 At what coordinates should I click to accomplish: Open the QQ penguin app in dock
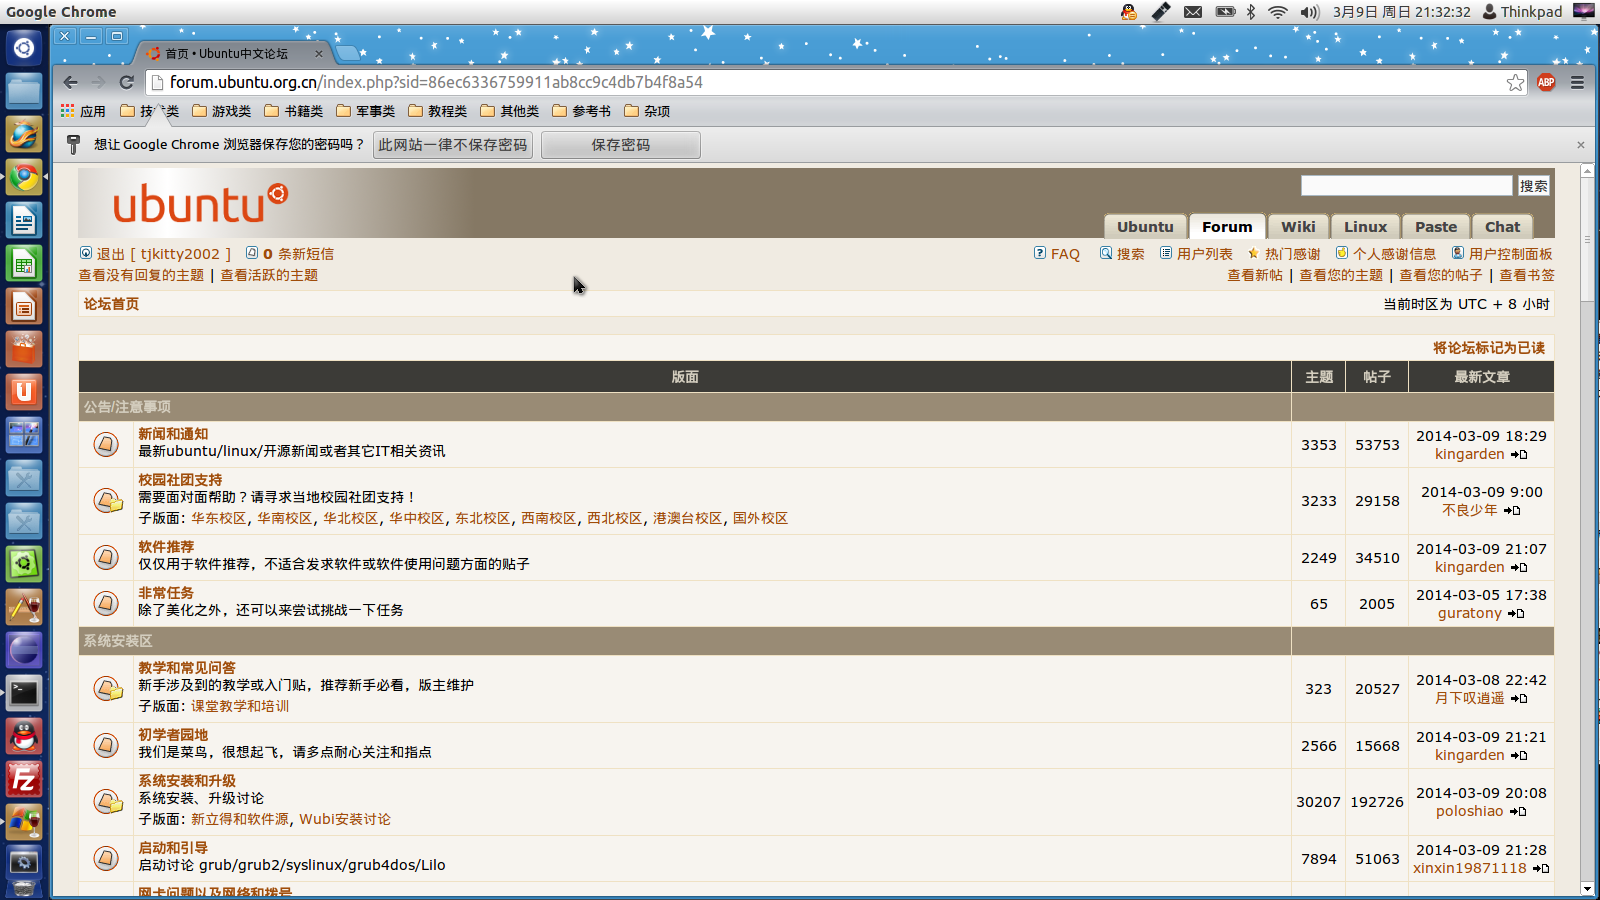coord(24,736)
